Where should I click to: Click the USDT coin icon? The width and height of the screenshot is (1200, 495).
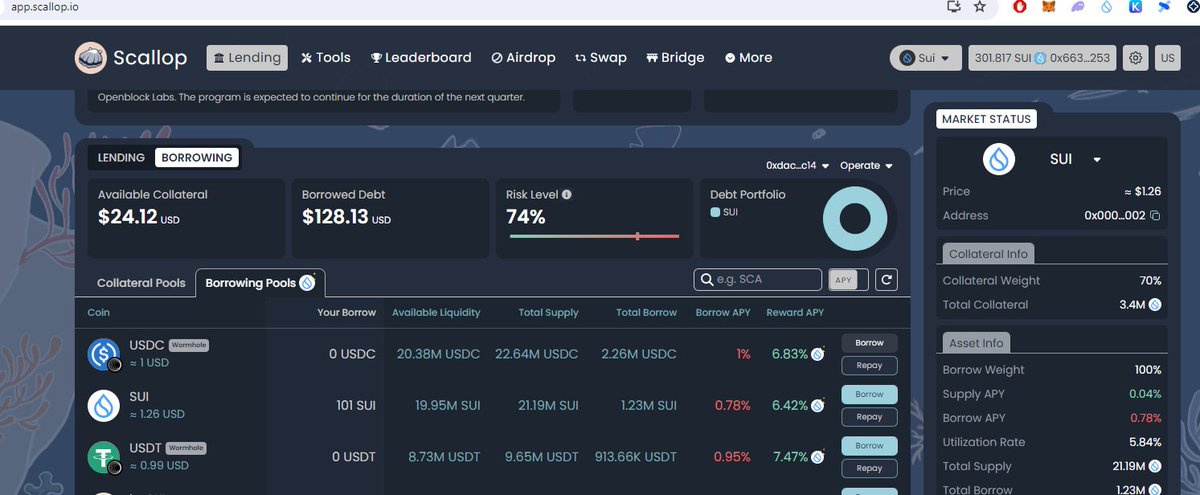104,458
